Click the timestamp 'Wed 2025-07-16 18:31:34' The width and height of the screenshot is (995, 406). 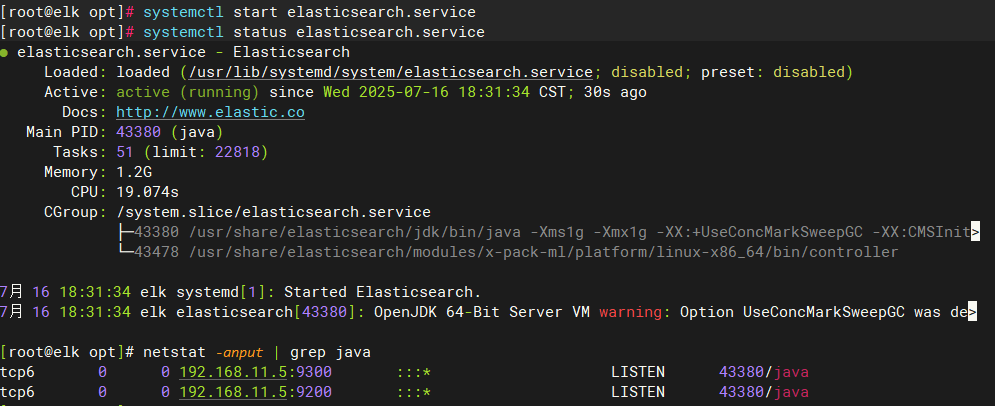(426, 92)
